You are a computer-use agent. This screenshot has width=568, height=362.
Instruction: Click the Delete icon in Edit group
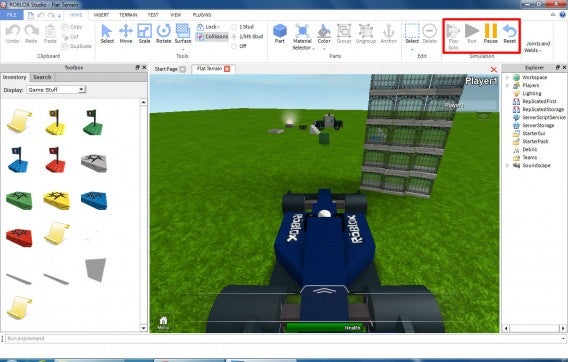click(430, 34)
